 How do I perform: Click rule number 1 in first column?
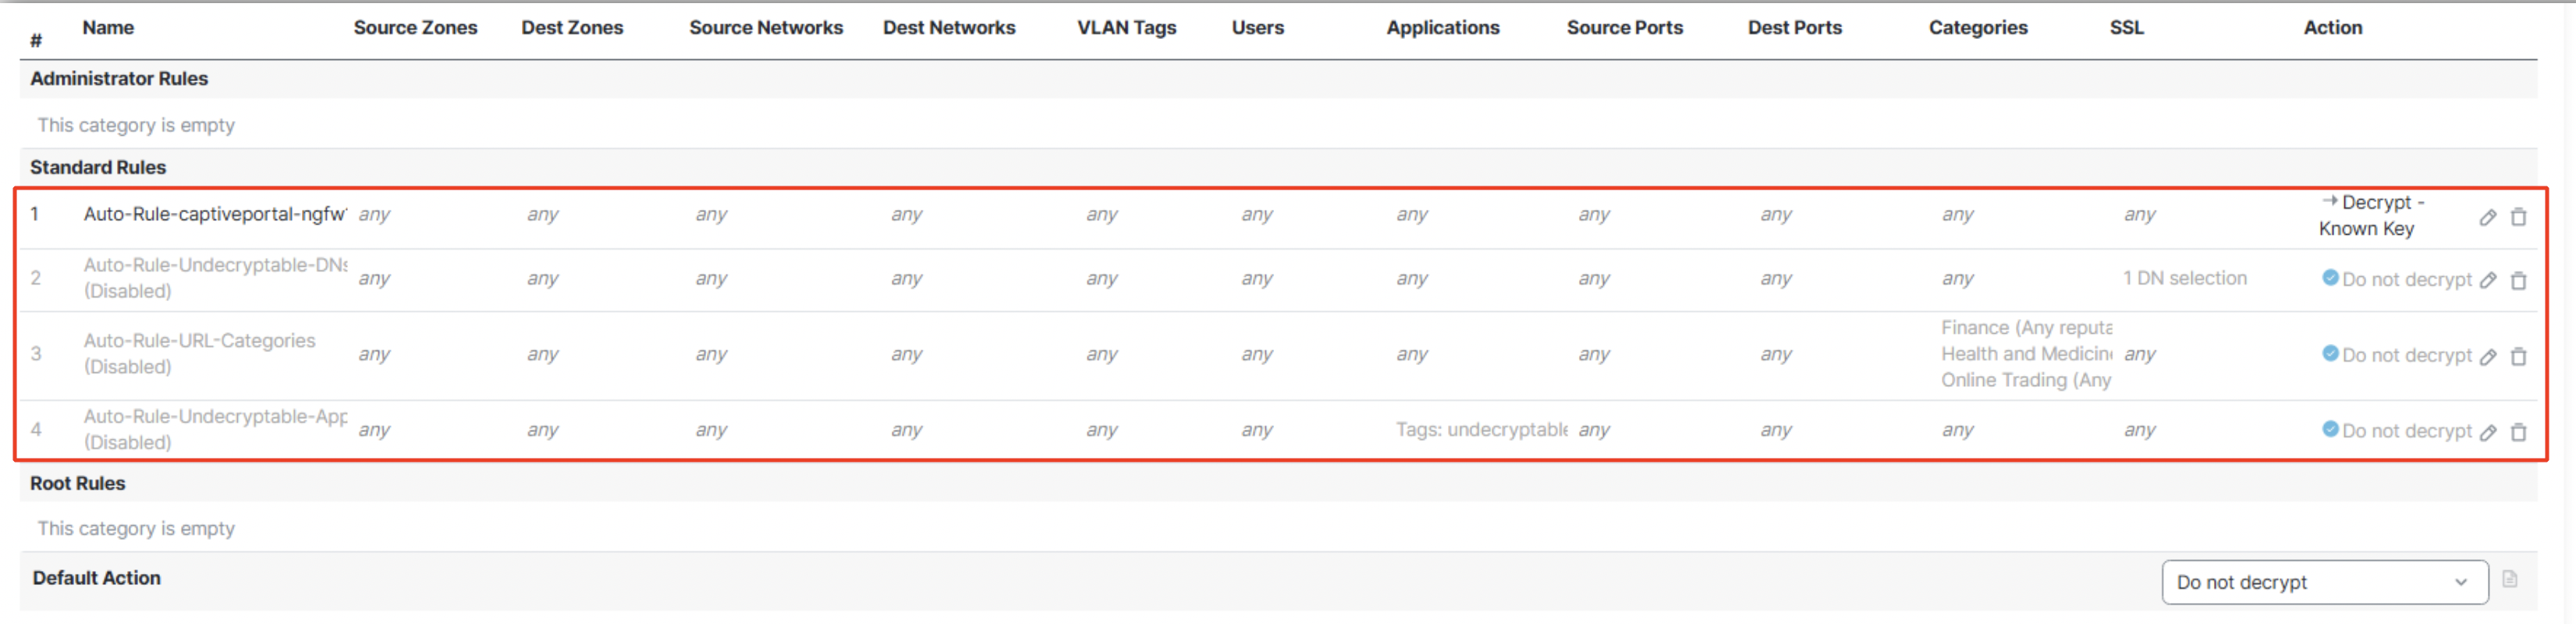coord(34,213)
